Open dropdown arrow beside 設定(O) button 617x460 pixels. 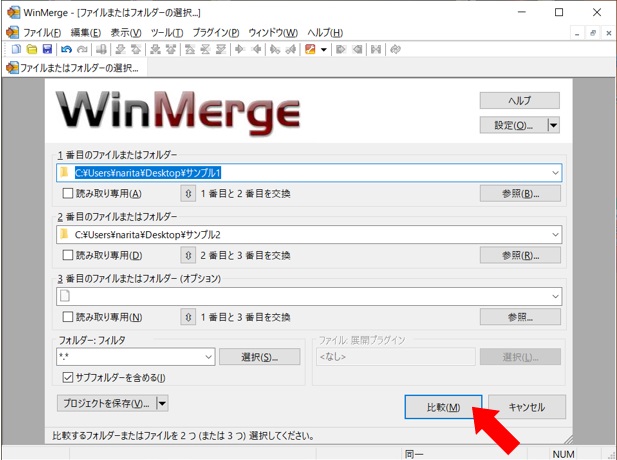[x=554, y=126]
